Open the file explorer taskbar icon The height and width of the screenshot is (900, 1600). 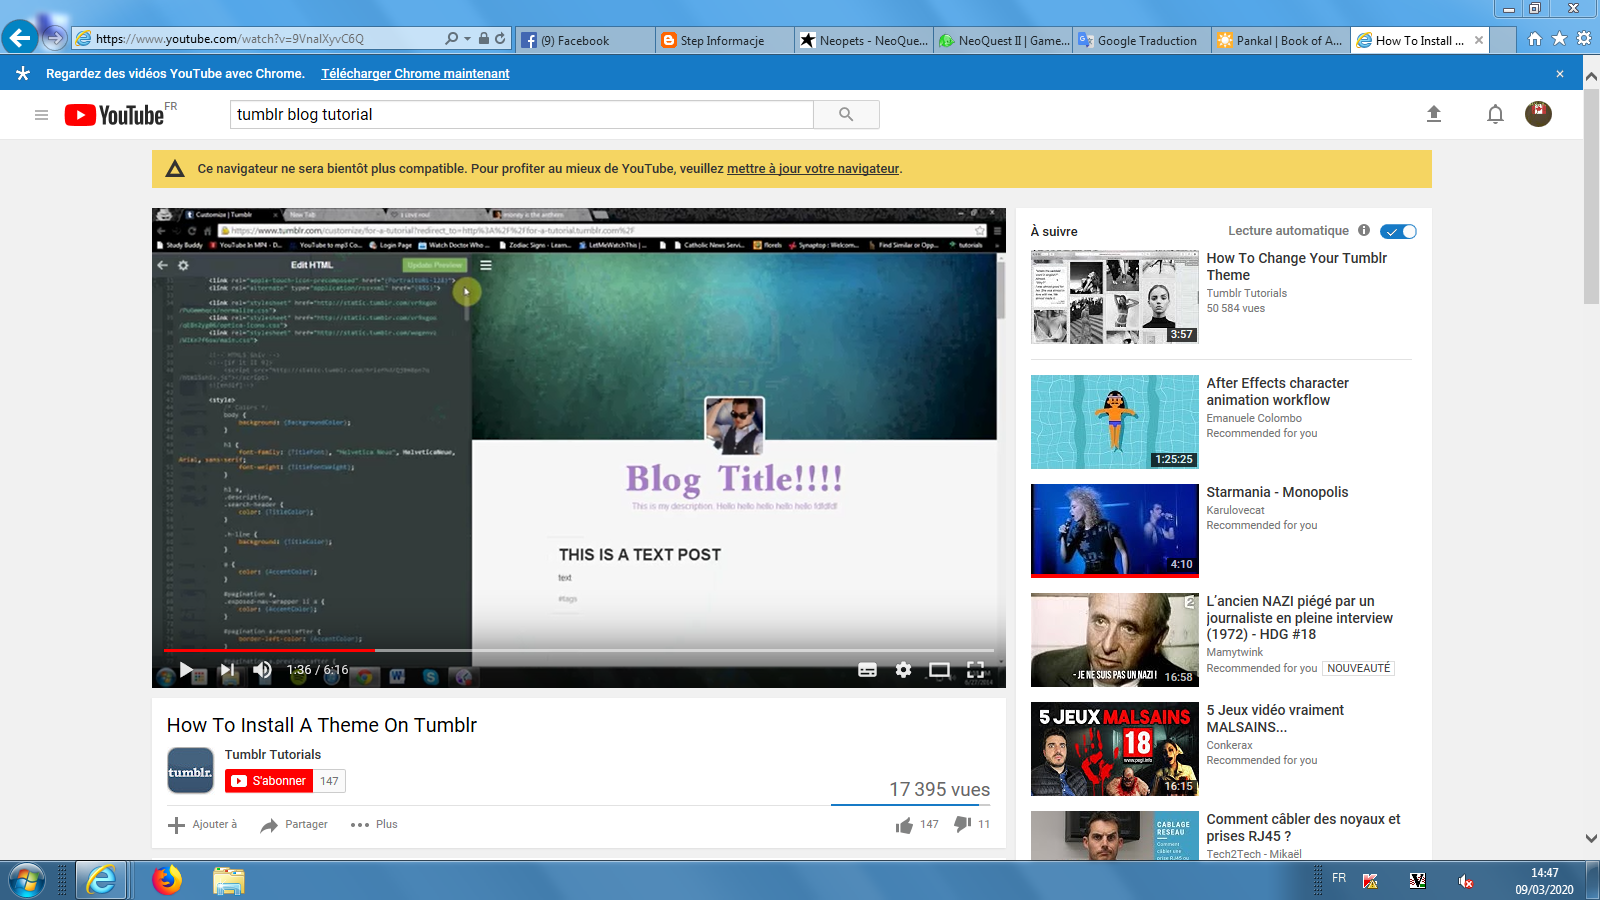(228, 881)
